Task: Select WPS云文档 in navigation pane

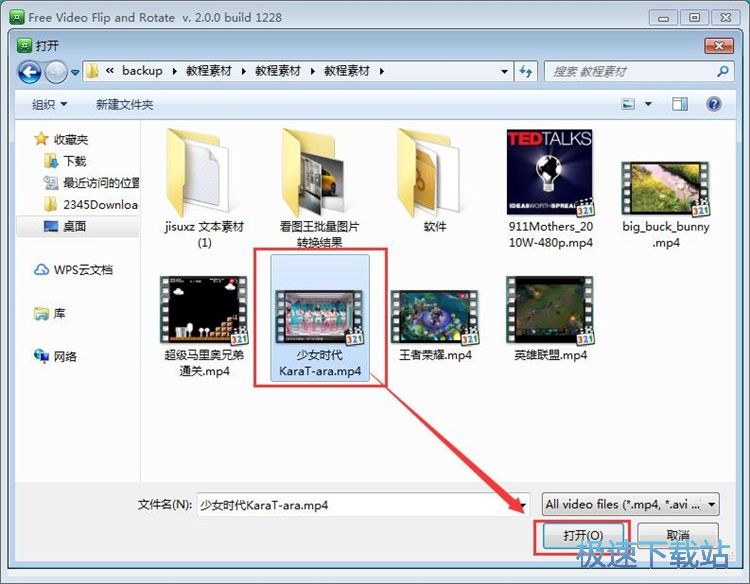Action: tap(83, 270)
